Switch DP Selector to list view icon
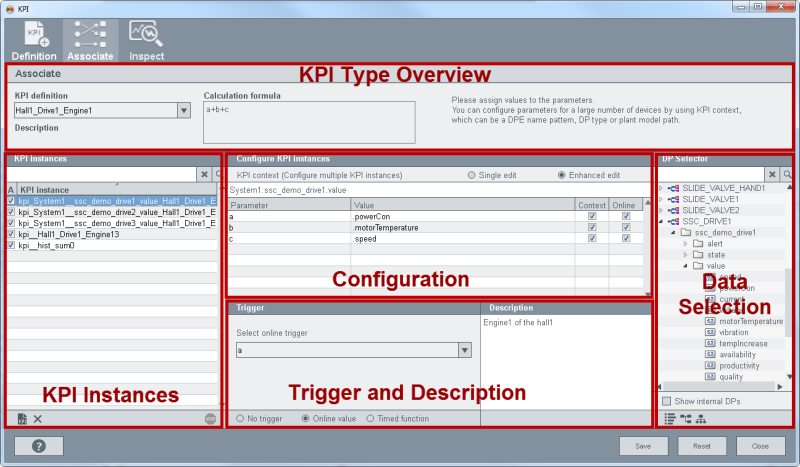This screenshot has width=800, height=467. [669, 419]
